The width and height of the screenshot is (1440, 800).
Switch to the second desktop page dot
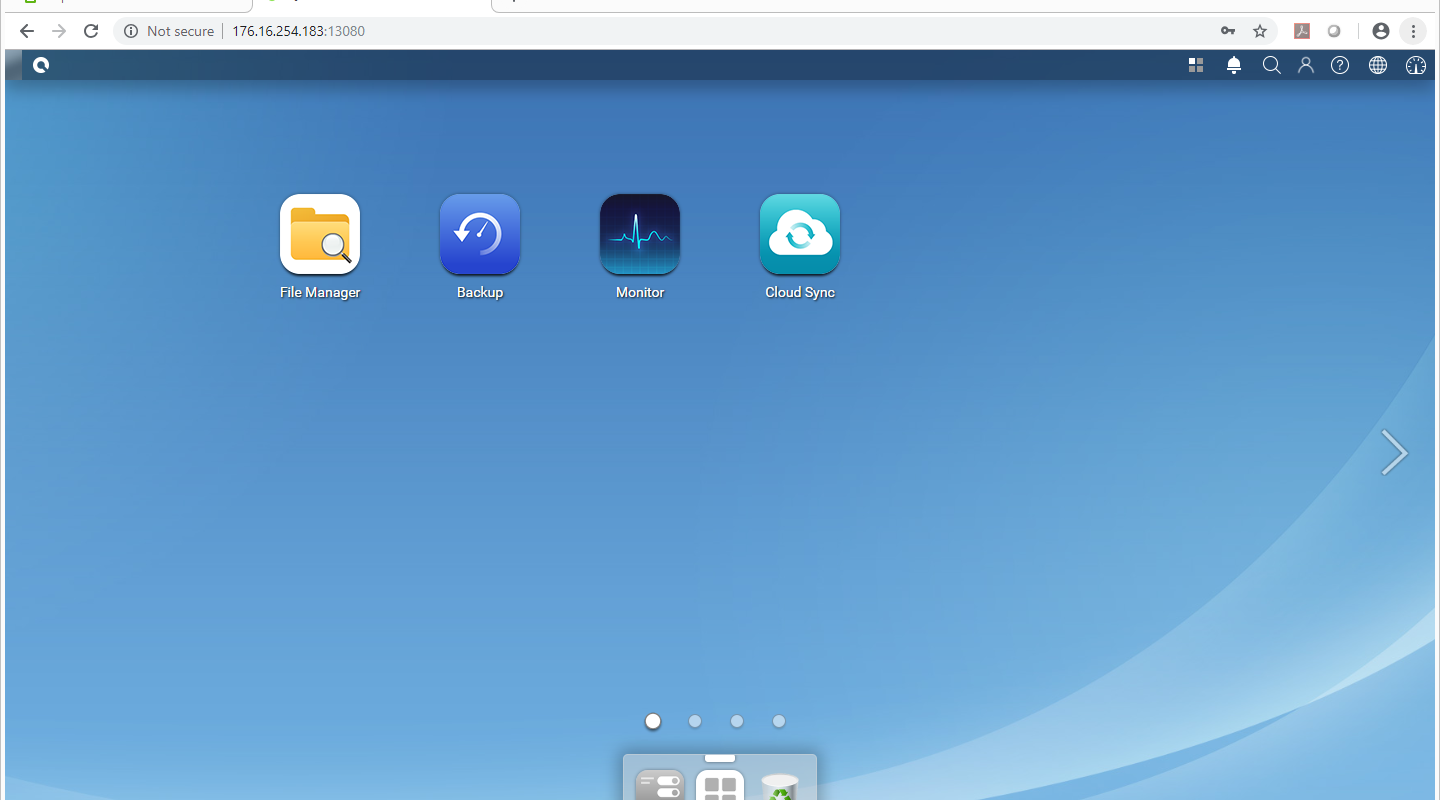695,721
